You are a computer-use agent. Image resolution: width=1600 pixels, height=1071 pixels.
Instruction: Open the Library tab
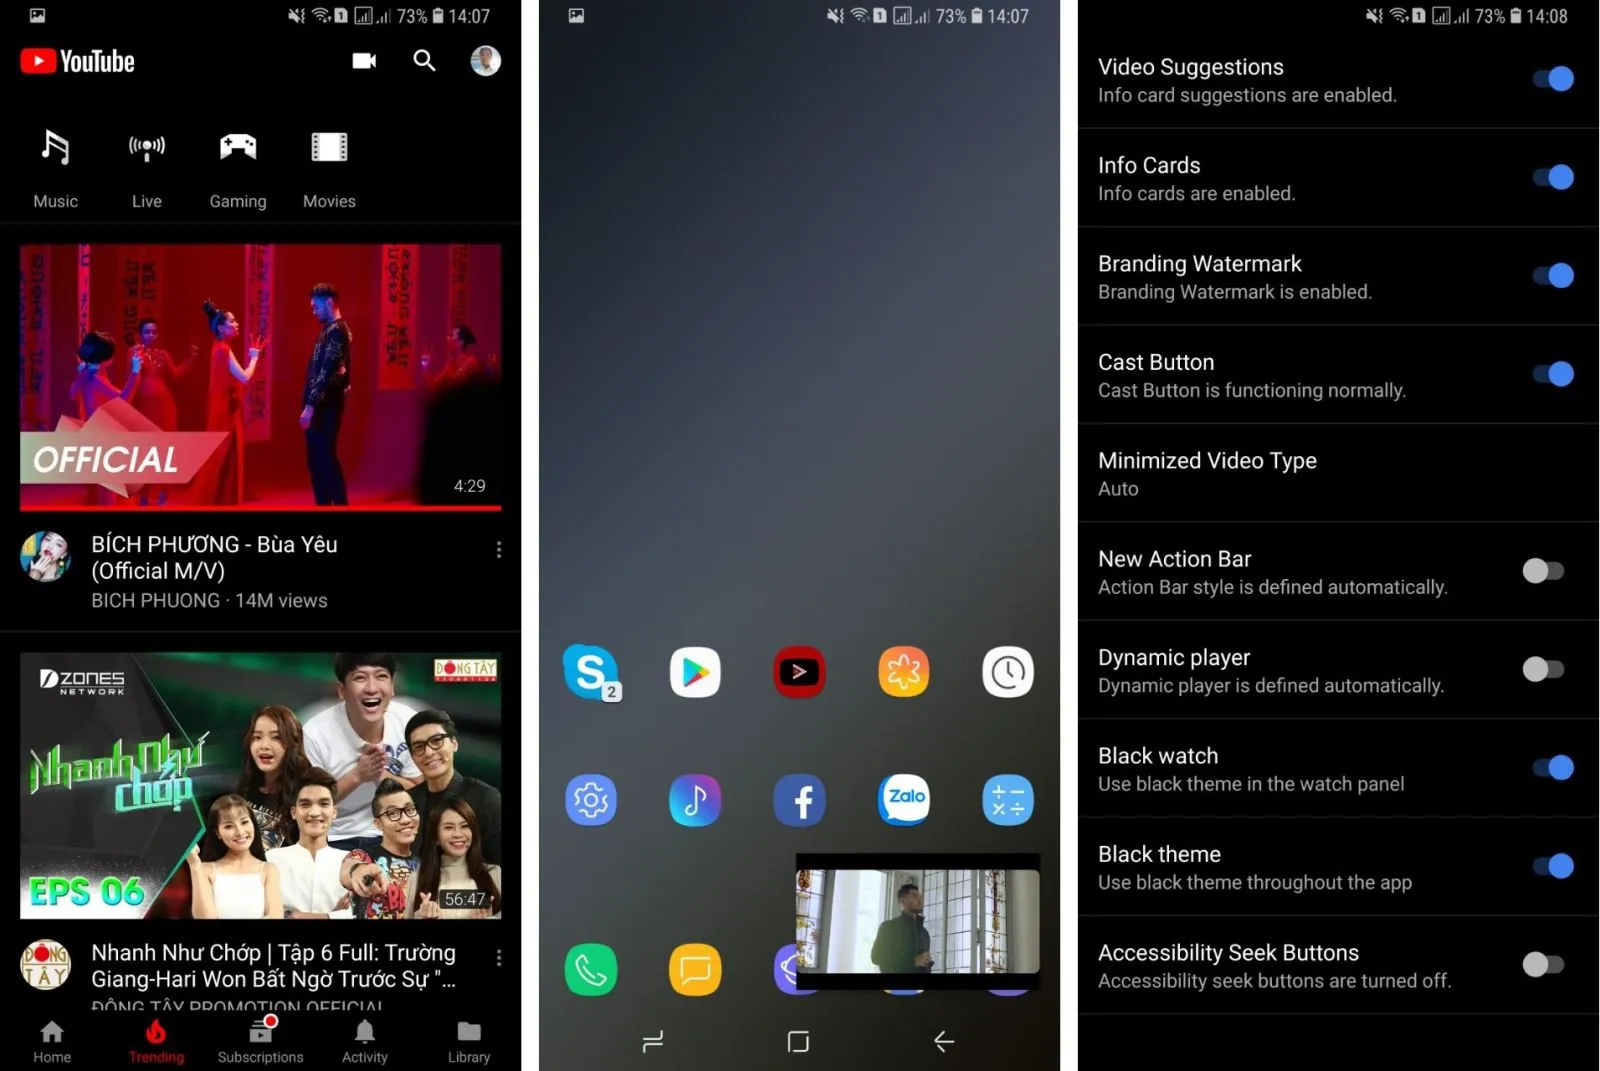(x=469, y=1042)
